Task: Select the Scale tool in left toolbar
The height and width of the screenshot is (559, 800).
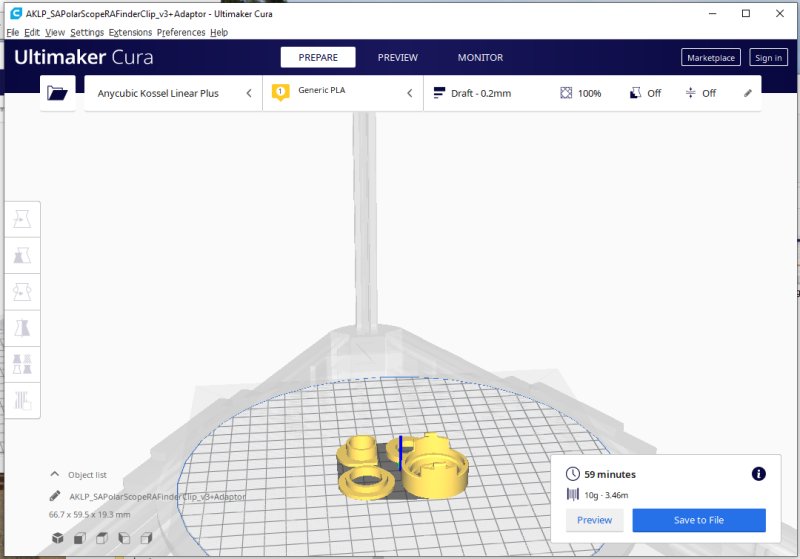Action: tap(22, 256)
